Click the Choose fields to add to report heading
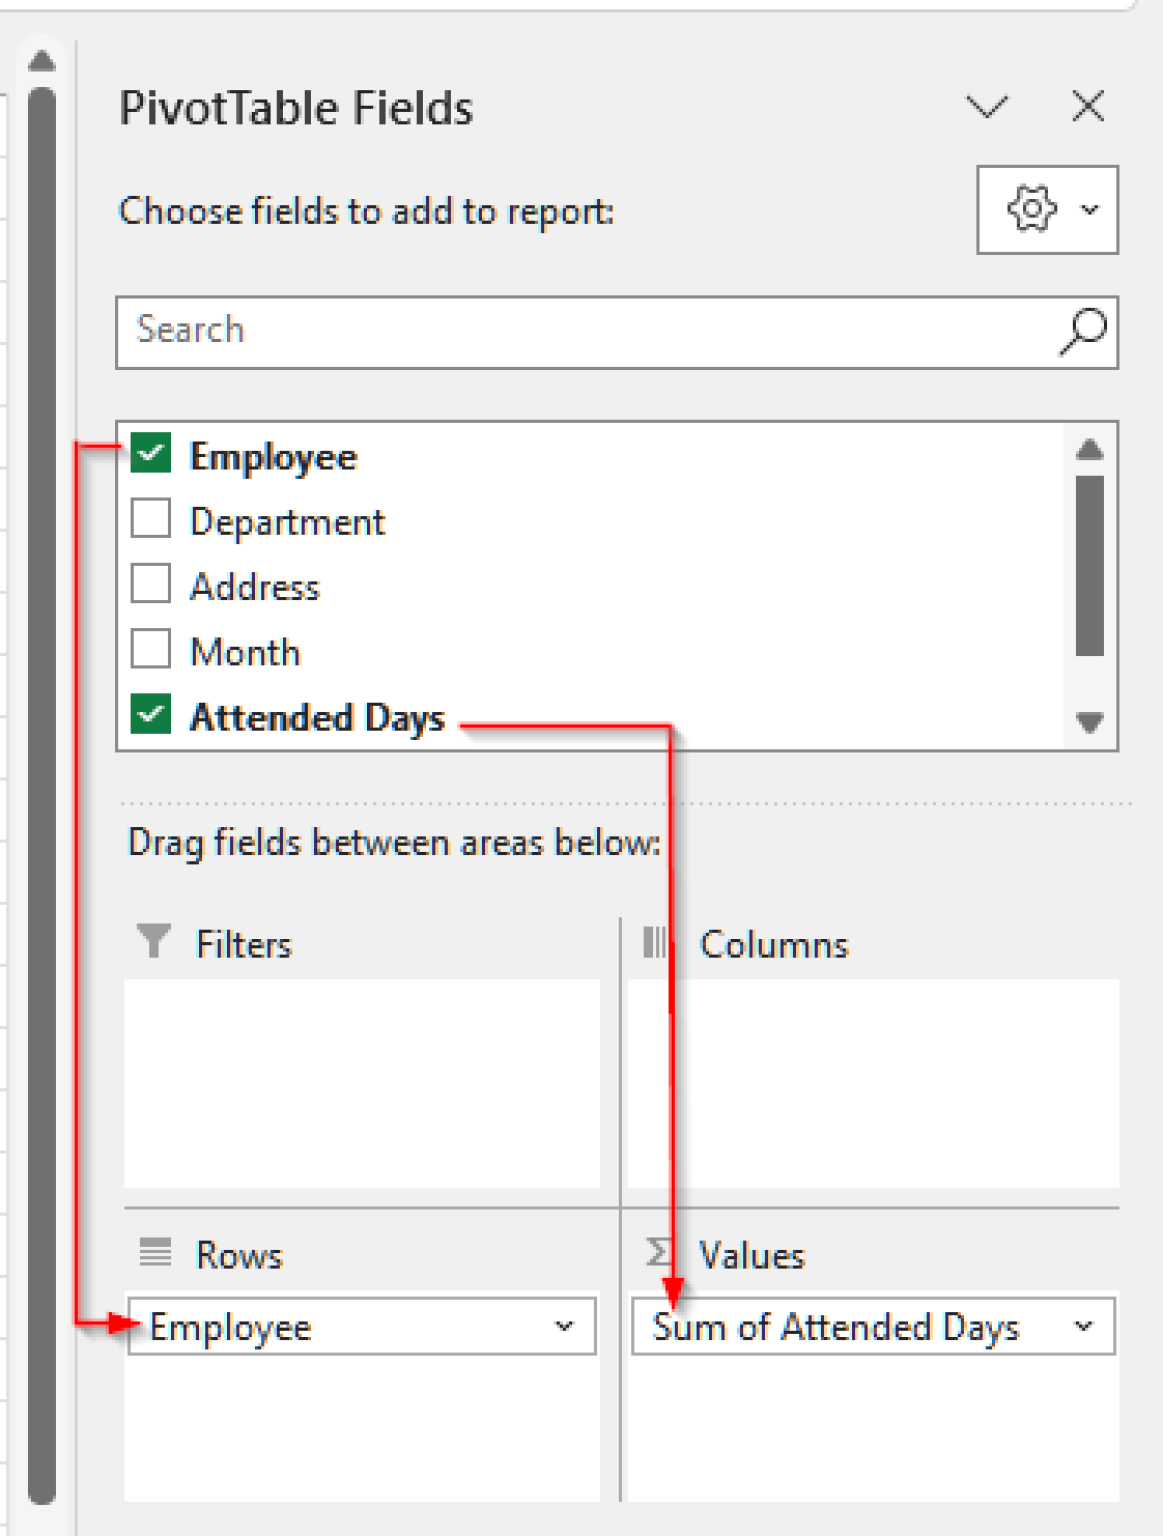 tap(364, 211)
